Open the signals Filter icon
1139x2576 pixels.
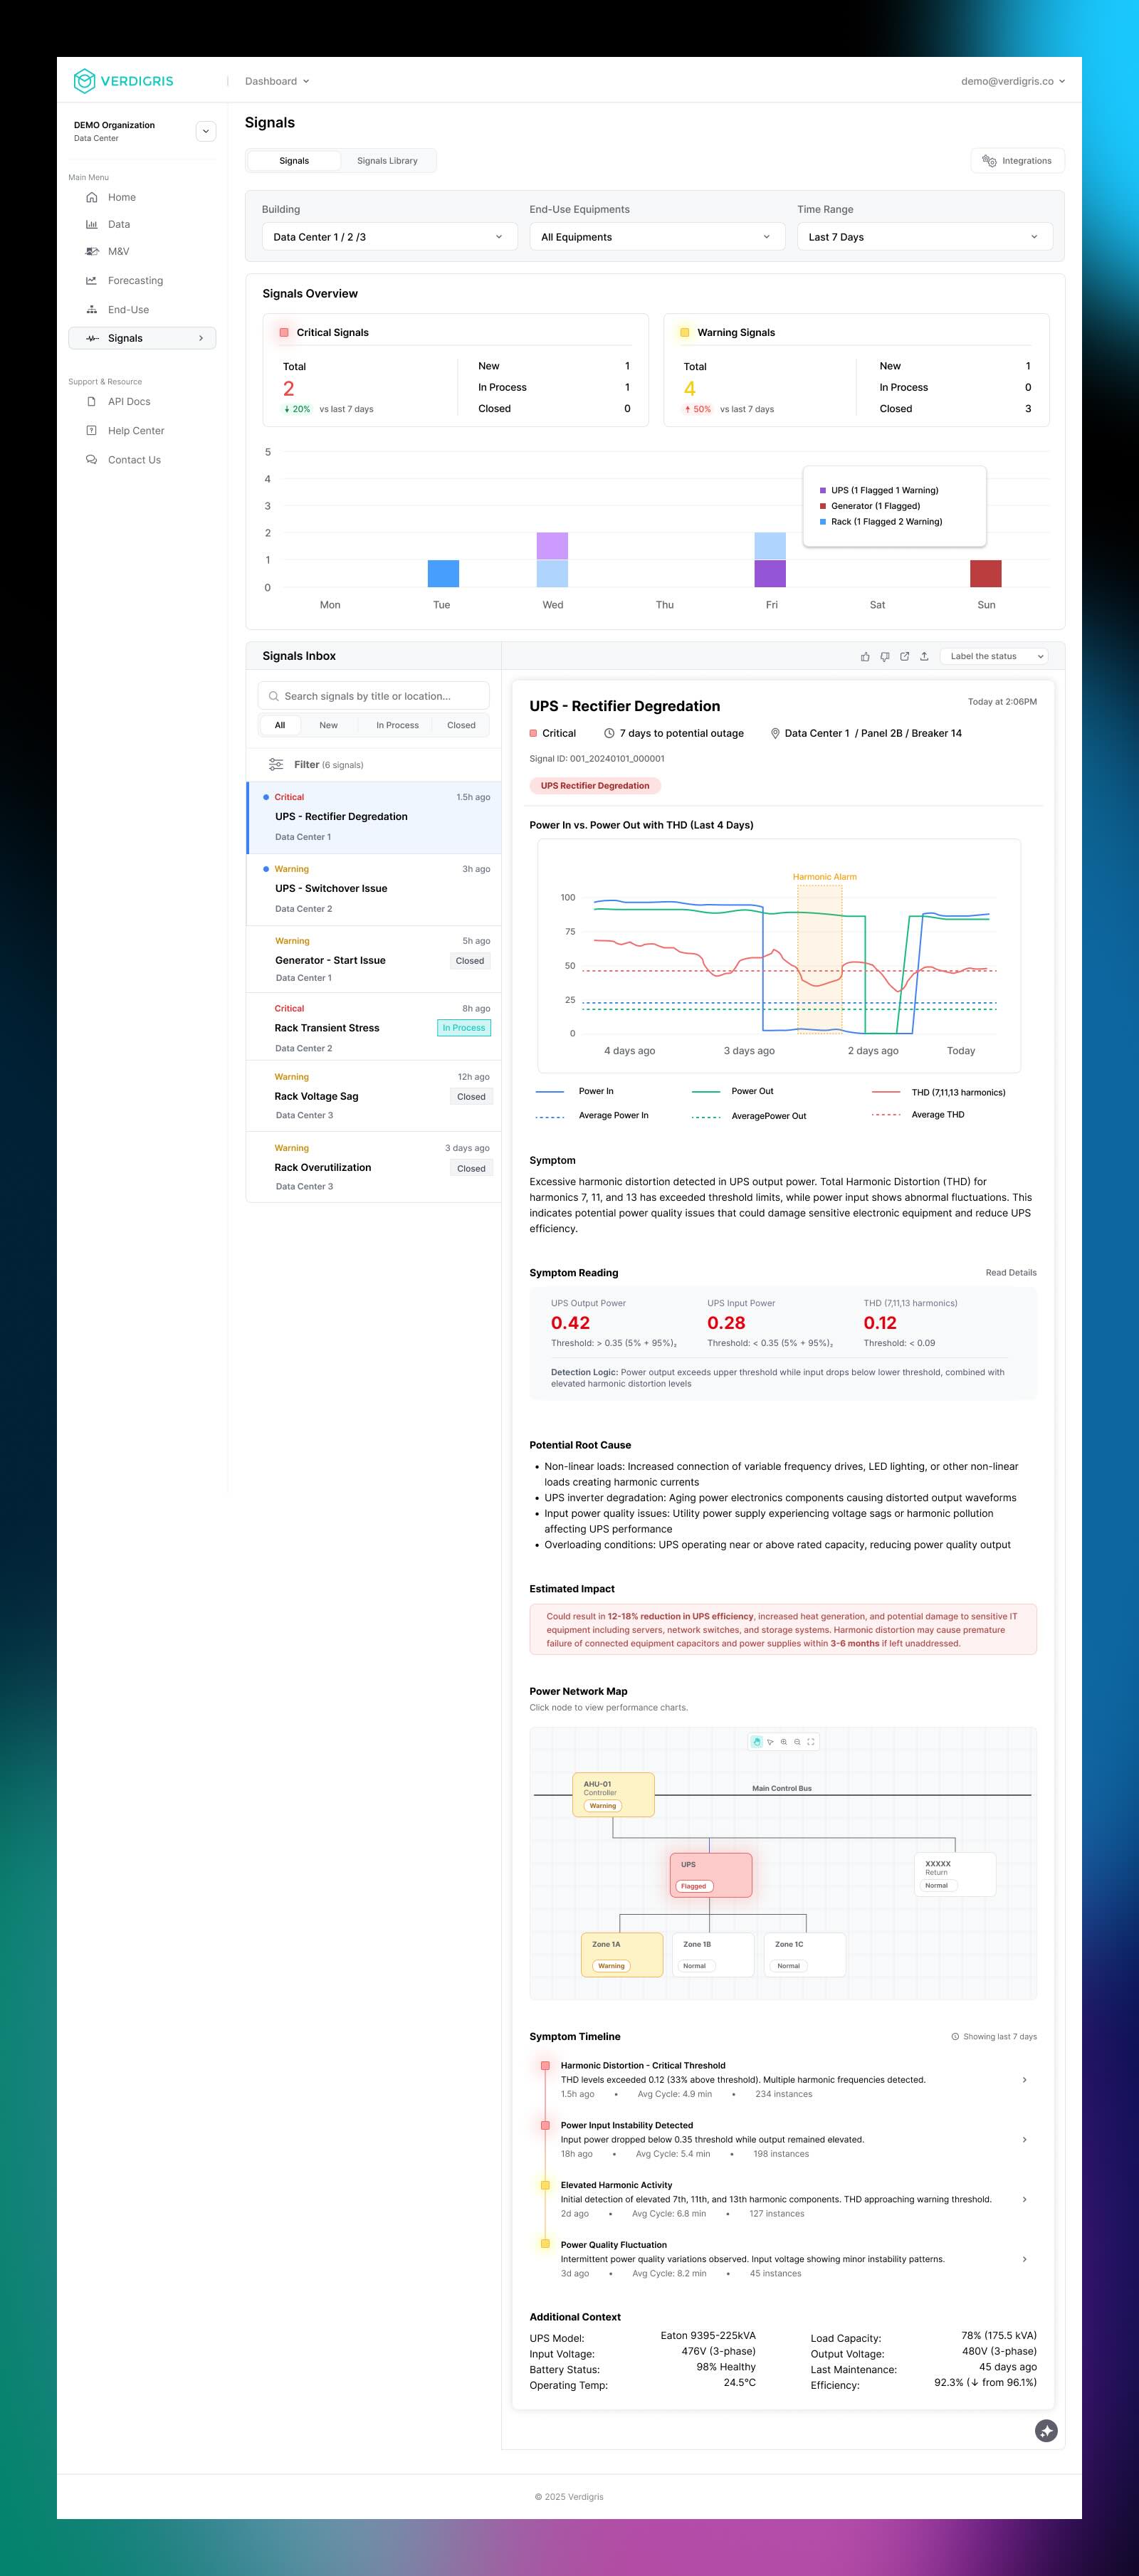coord(276,765)
